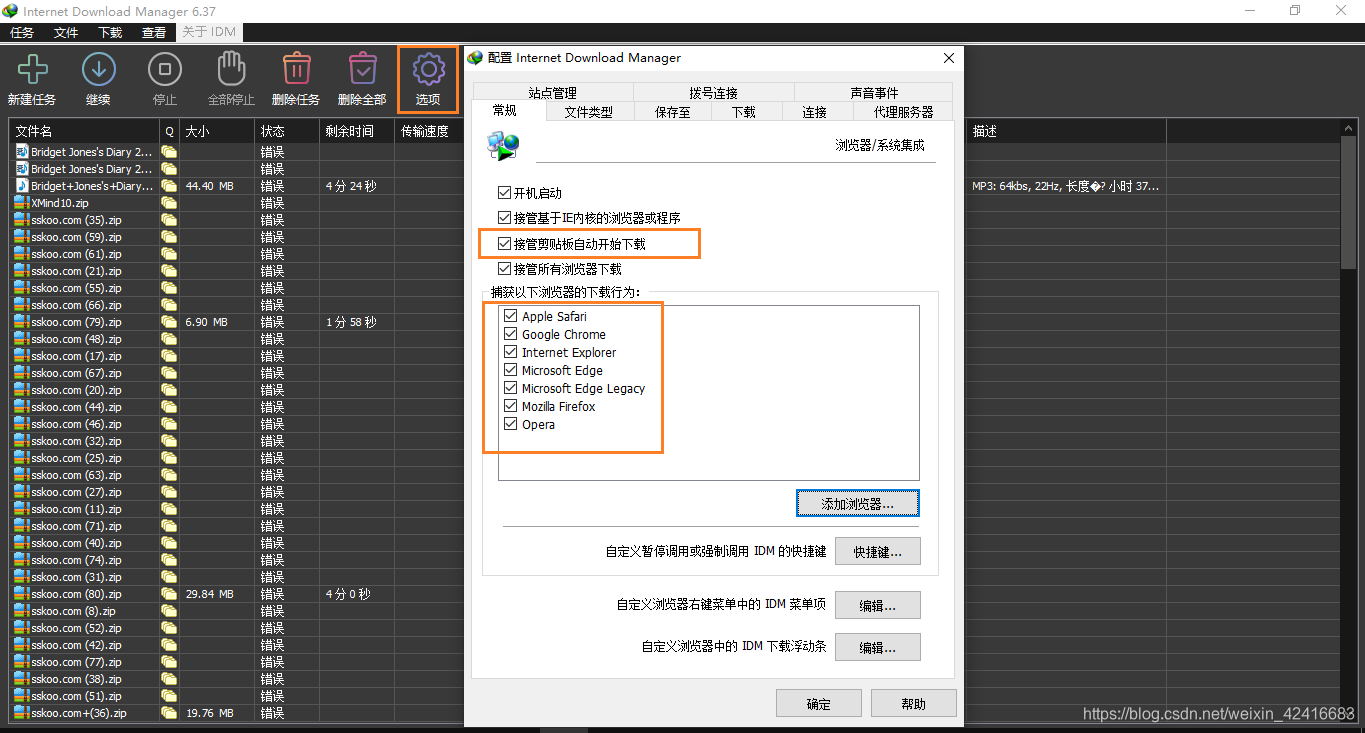Click folder icon for sskoo.com (79).zip row
The image size is (1365, 733).
169,322
